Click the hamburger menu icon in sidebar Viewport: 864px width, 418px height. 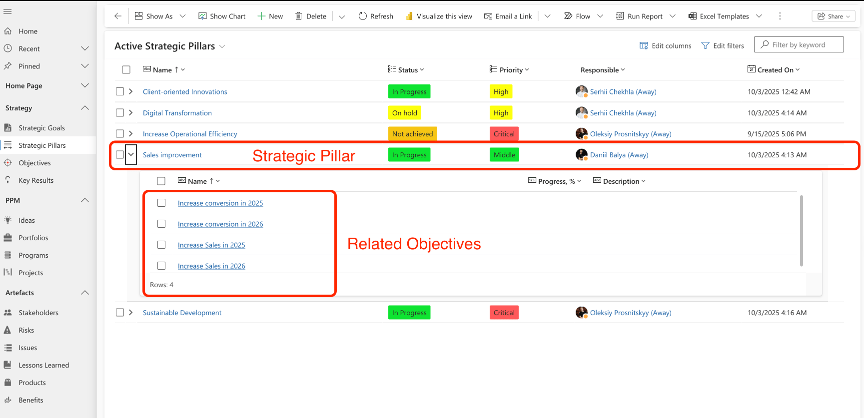[8, 15]
